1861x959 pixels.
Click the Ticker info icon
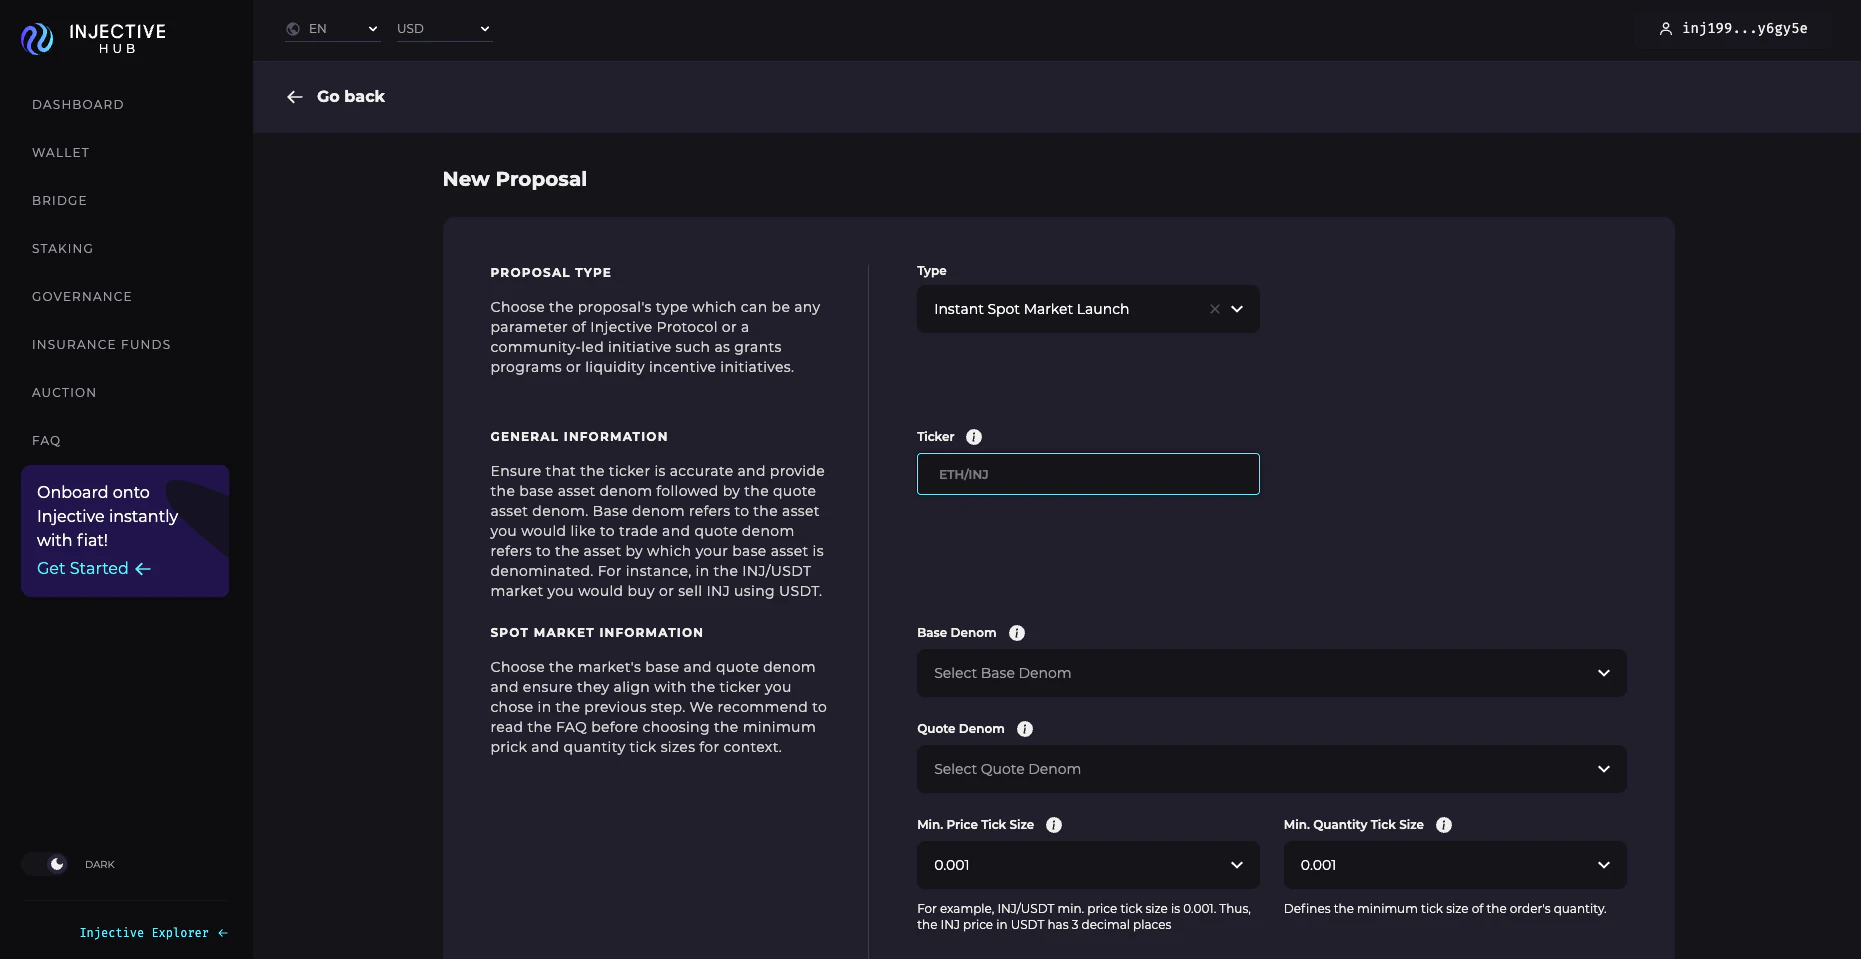click(974, 437)
